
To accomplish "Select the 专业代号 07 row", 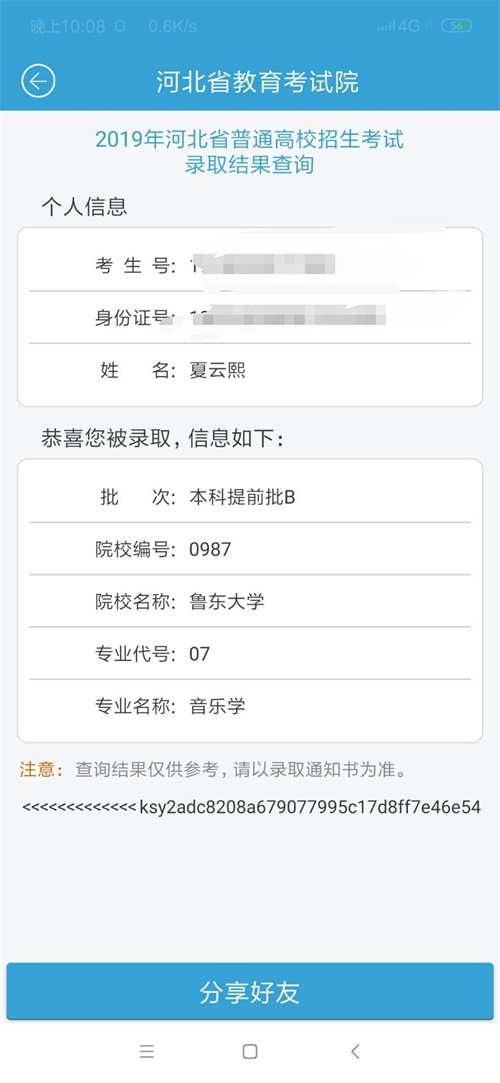I will click(x=250, y=653).
